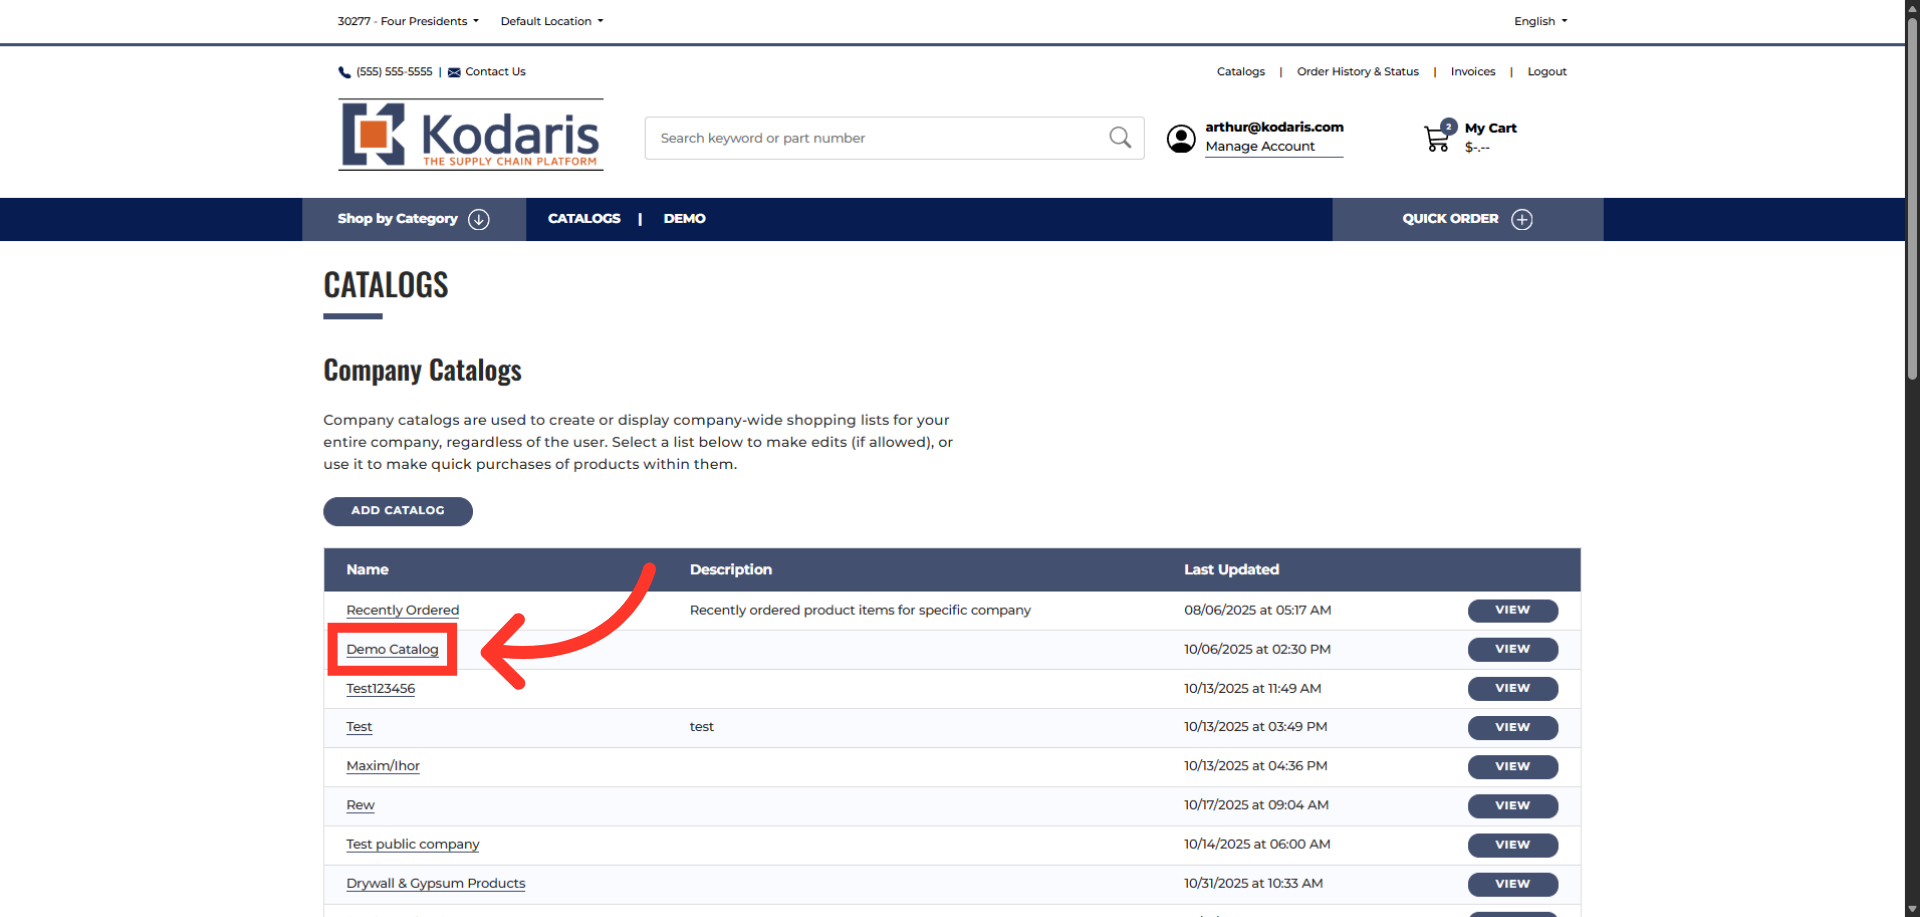Screen dimensions: 1920x917
Task: Click the phone icon beside (555) 555-5555
Action: pyautogui.click(x=344, y=72)
